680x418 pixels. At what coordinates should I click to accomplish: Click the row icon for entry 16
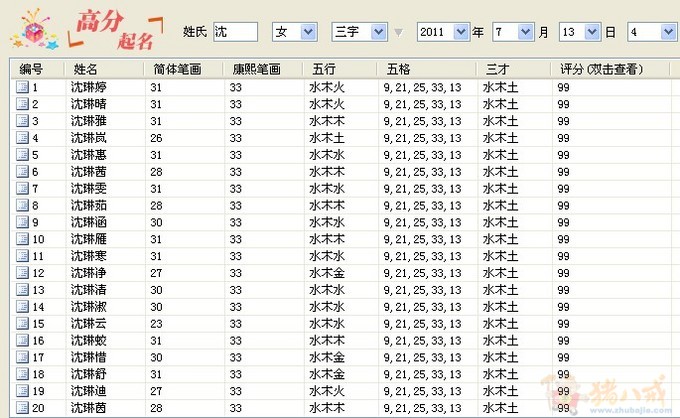tap(23, 340)
